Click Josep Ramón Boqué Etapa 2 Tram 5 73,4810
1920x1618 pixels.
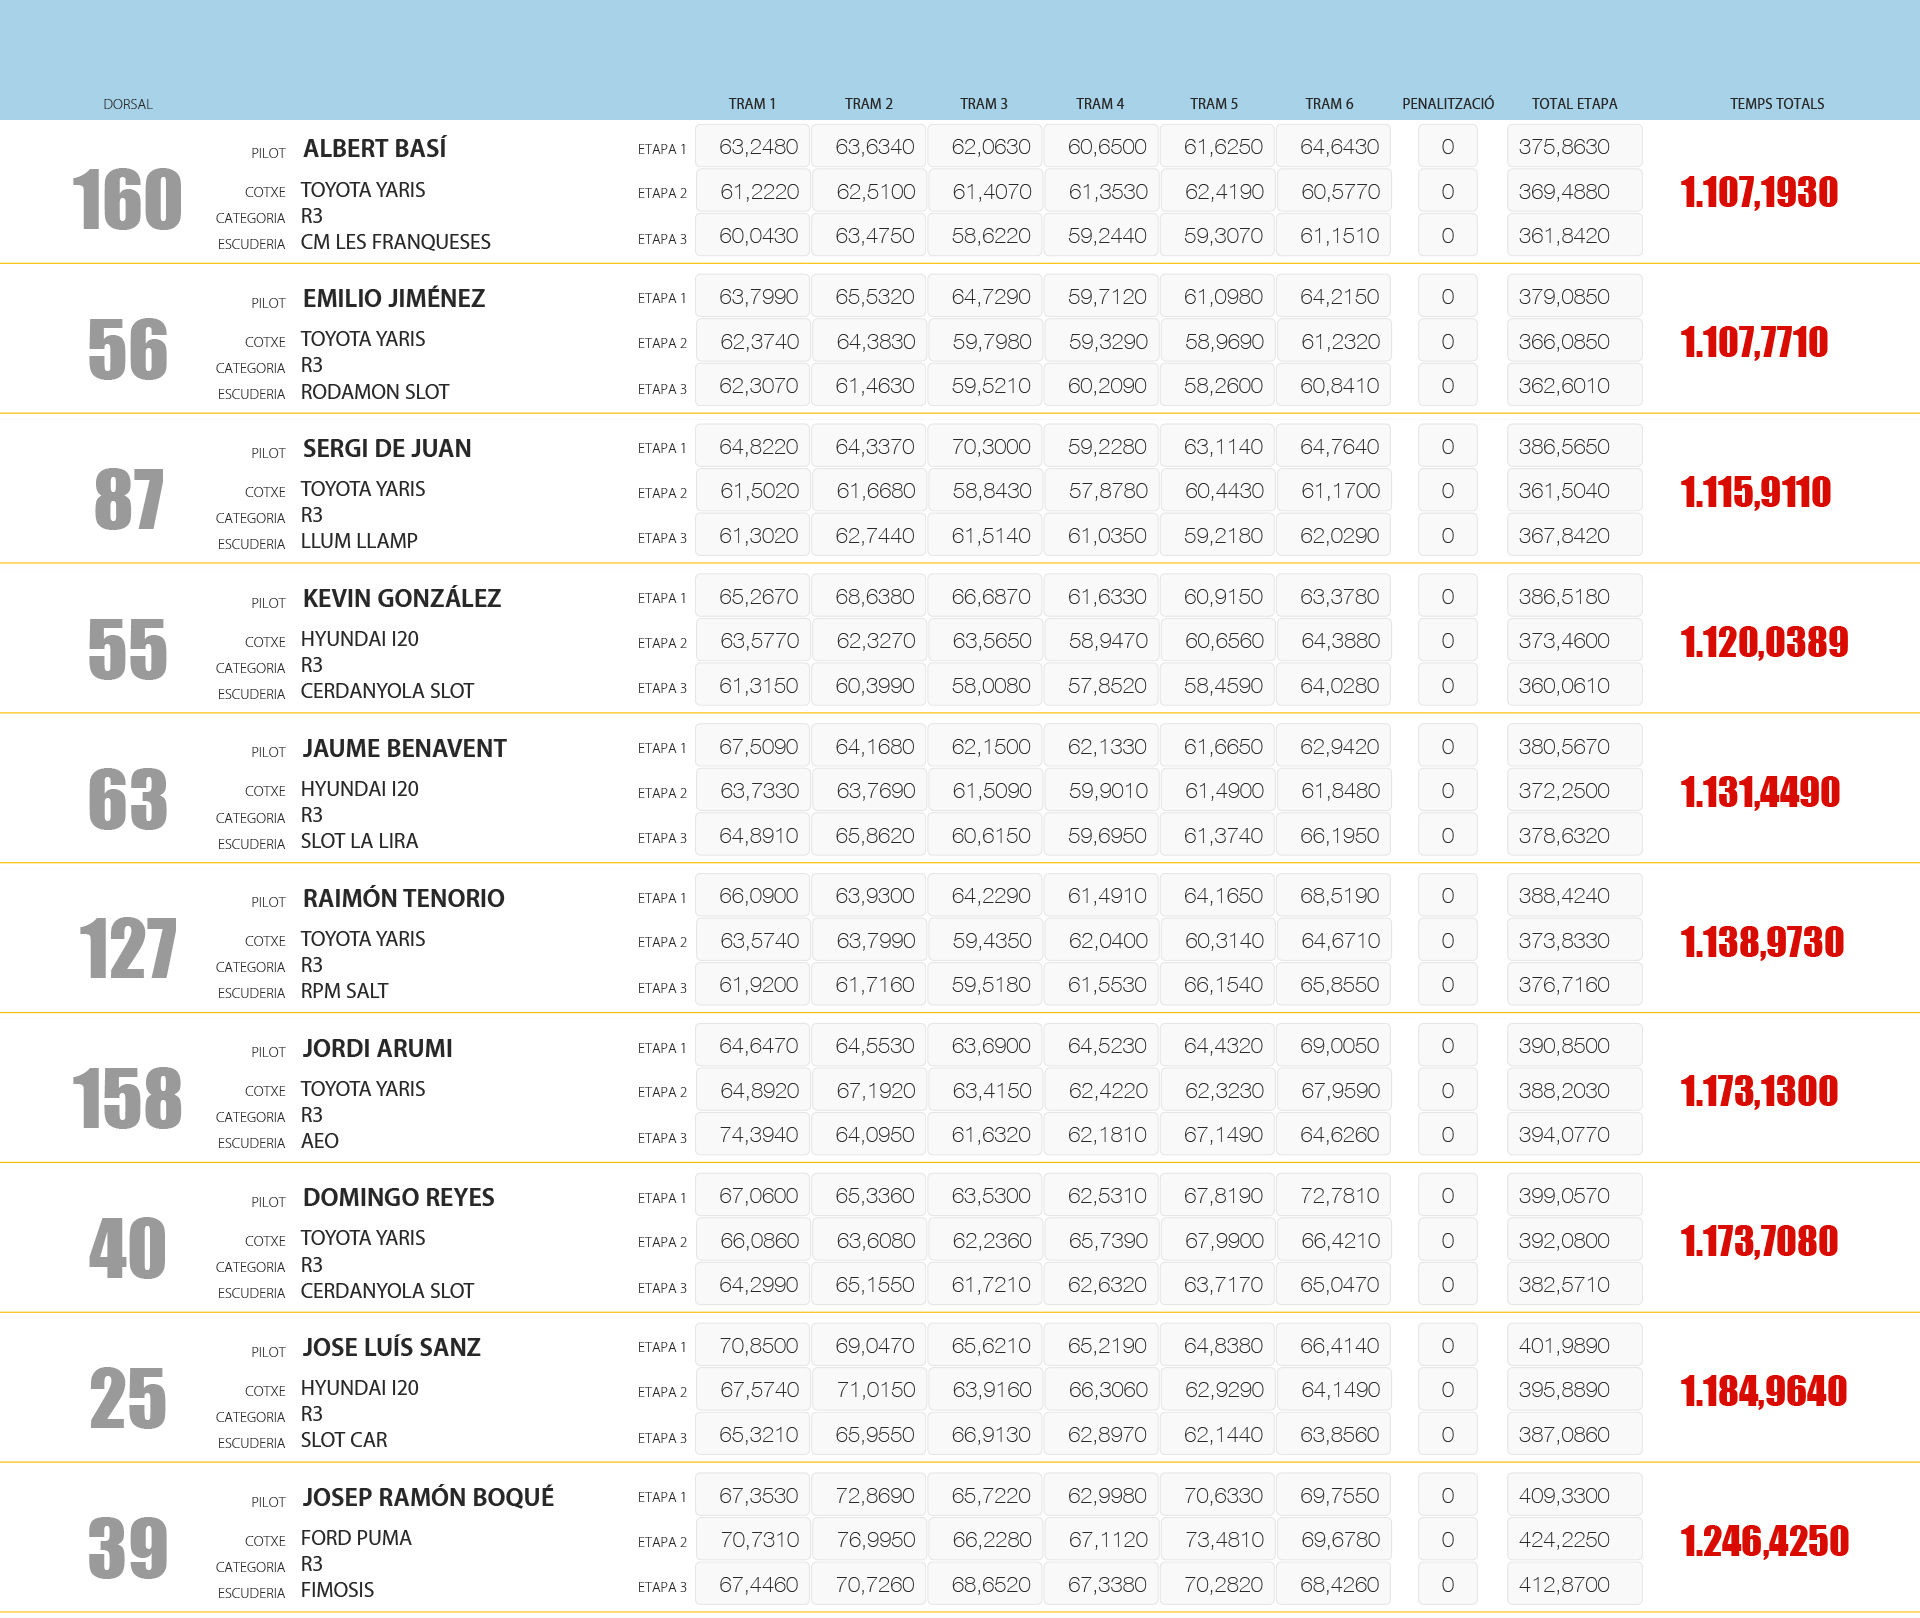coord(1223,1540)
